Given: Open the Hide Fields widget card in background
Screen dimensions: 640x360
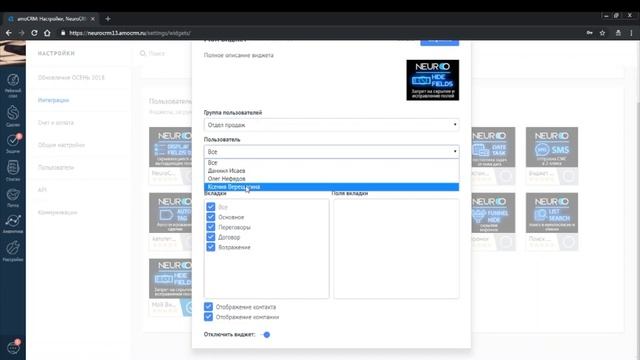Looking at the screenshot, I should pyautogui.click(x=170, y=287).
